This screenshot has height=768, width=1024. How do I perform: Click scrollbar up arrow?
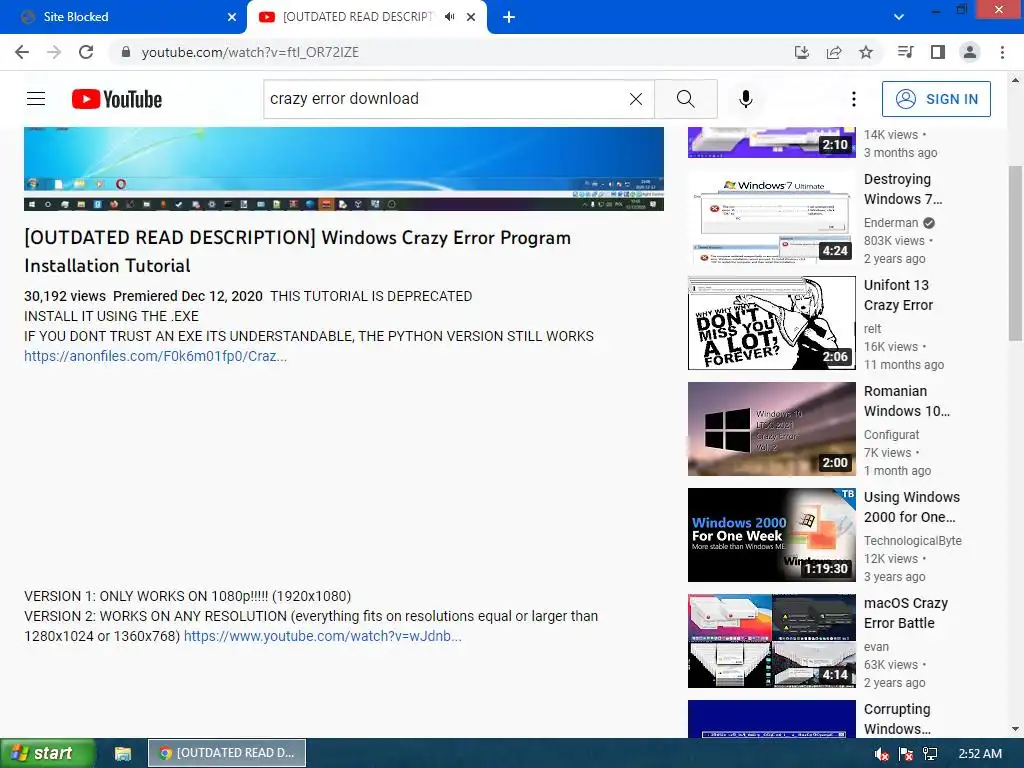tap(1016, 80)
